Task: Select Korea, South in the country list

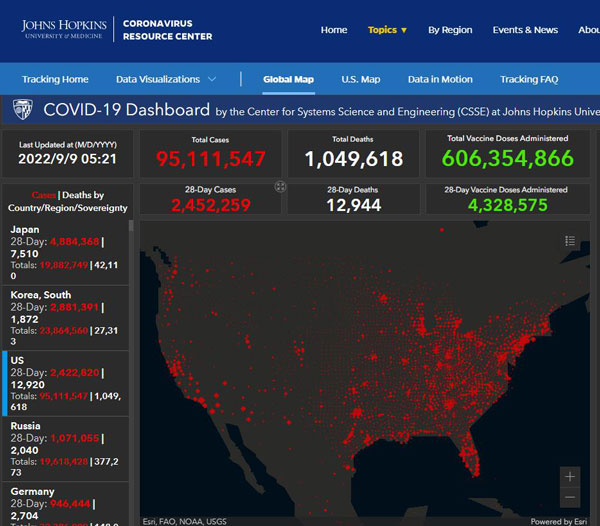Action: coord(65,318)
